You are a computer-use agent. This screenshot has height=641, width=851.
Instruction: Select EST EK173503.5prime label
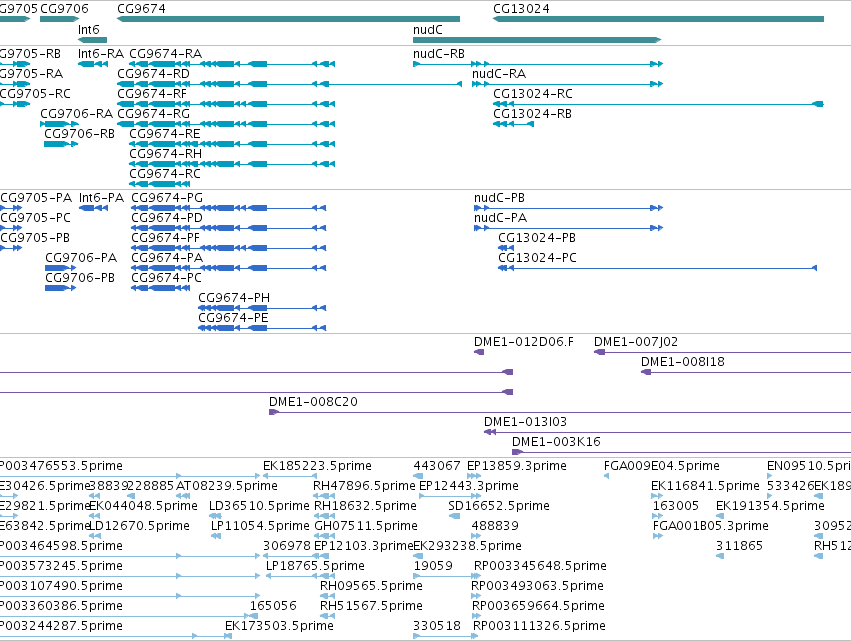coord(280,626)
